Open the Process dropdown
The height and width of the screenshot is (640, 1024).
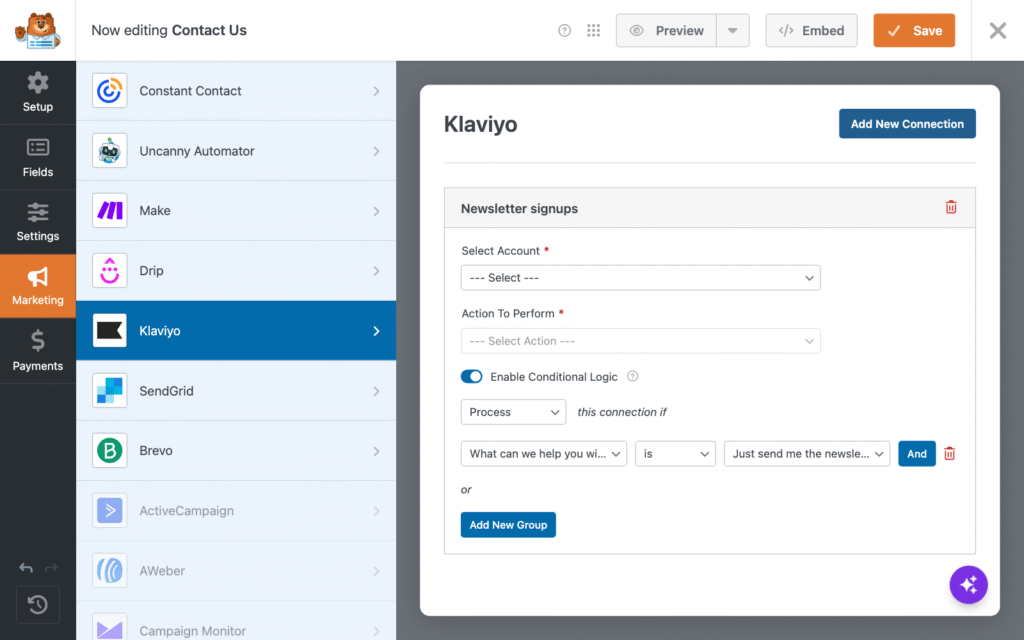[x=513, y=412]
